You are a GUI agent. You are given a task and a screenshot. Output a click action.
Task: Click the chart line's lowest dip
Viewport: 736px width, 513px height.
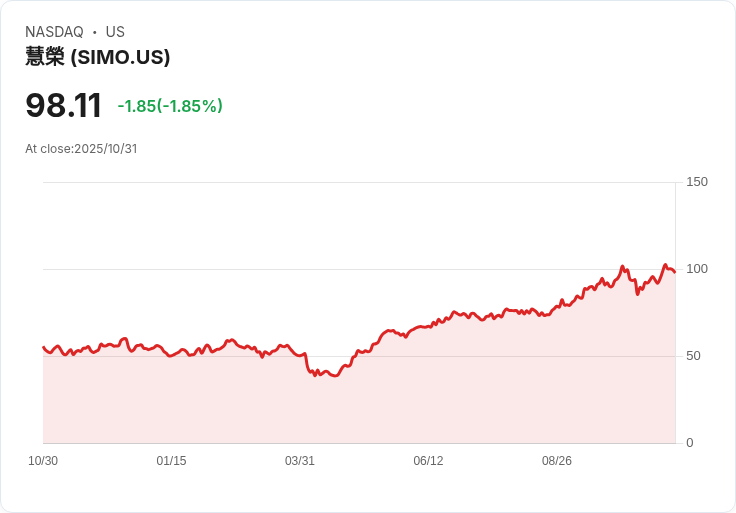click(334, 376)
